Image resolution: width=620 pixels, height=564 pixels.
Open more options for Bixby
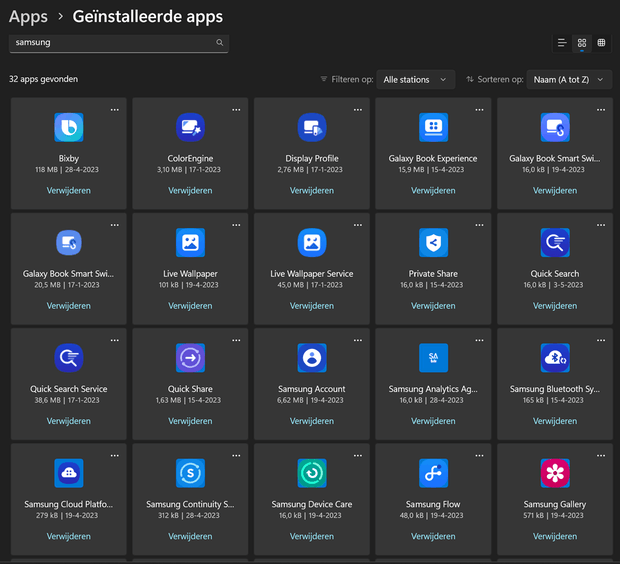115,110
